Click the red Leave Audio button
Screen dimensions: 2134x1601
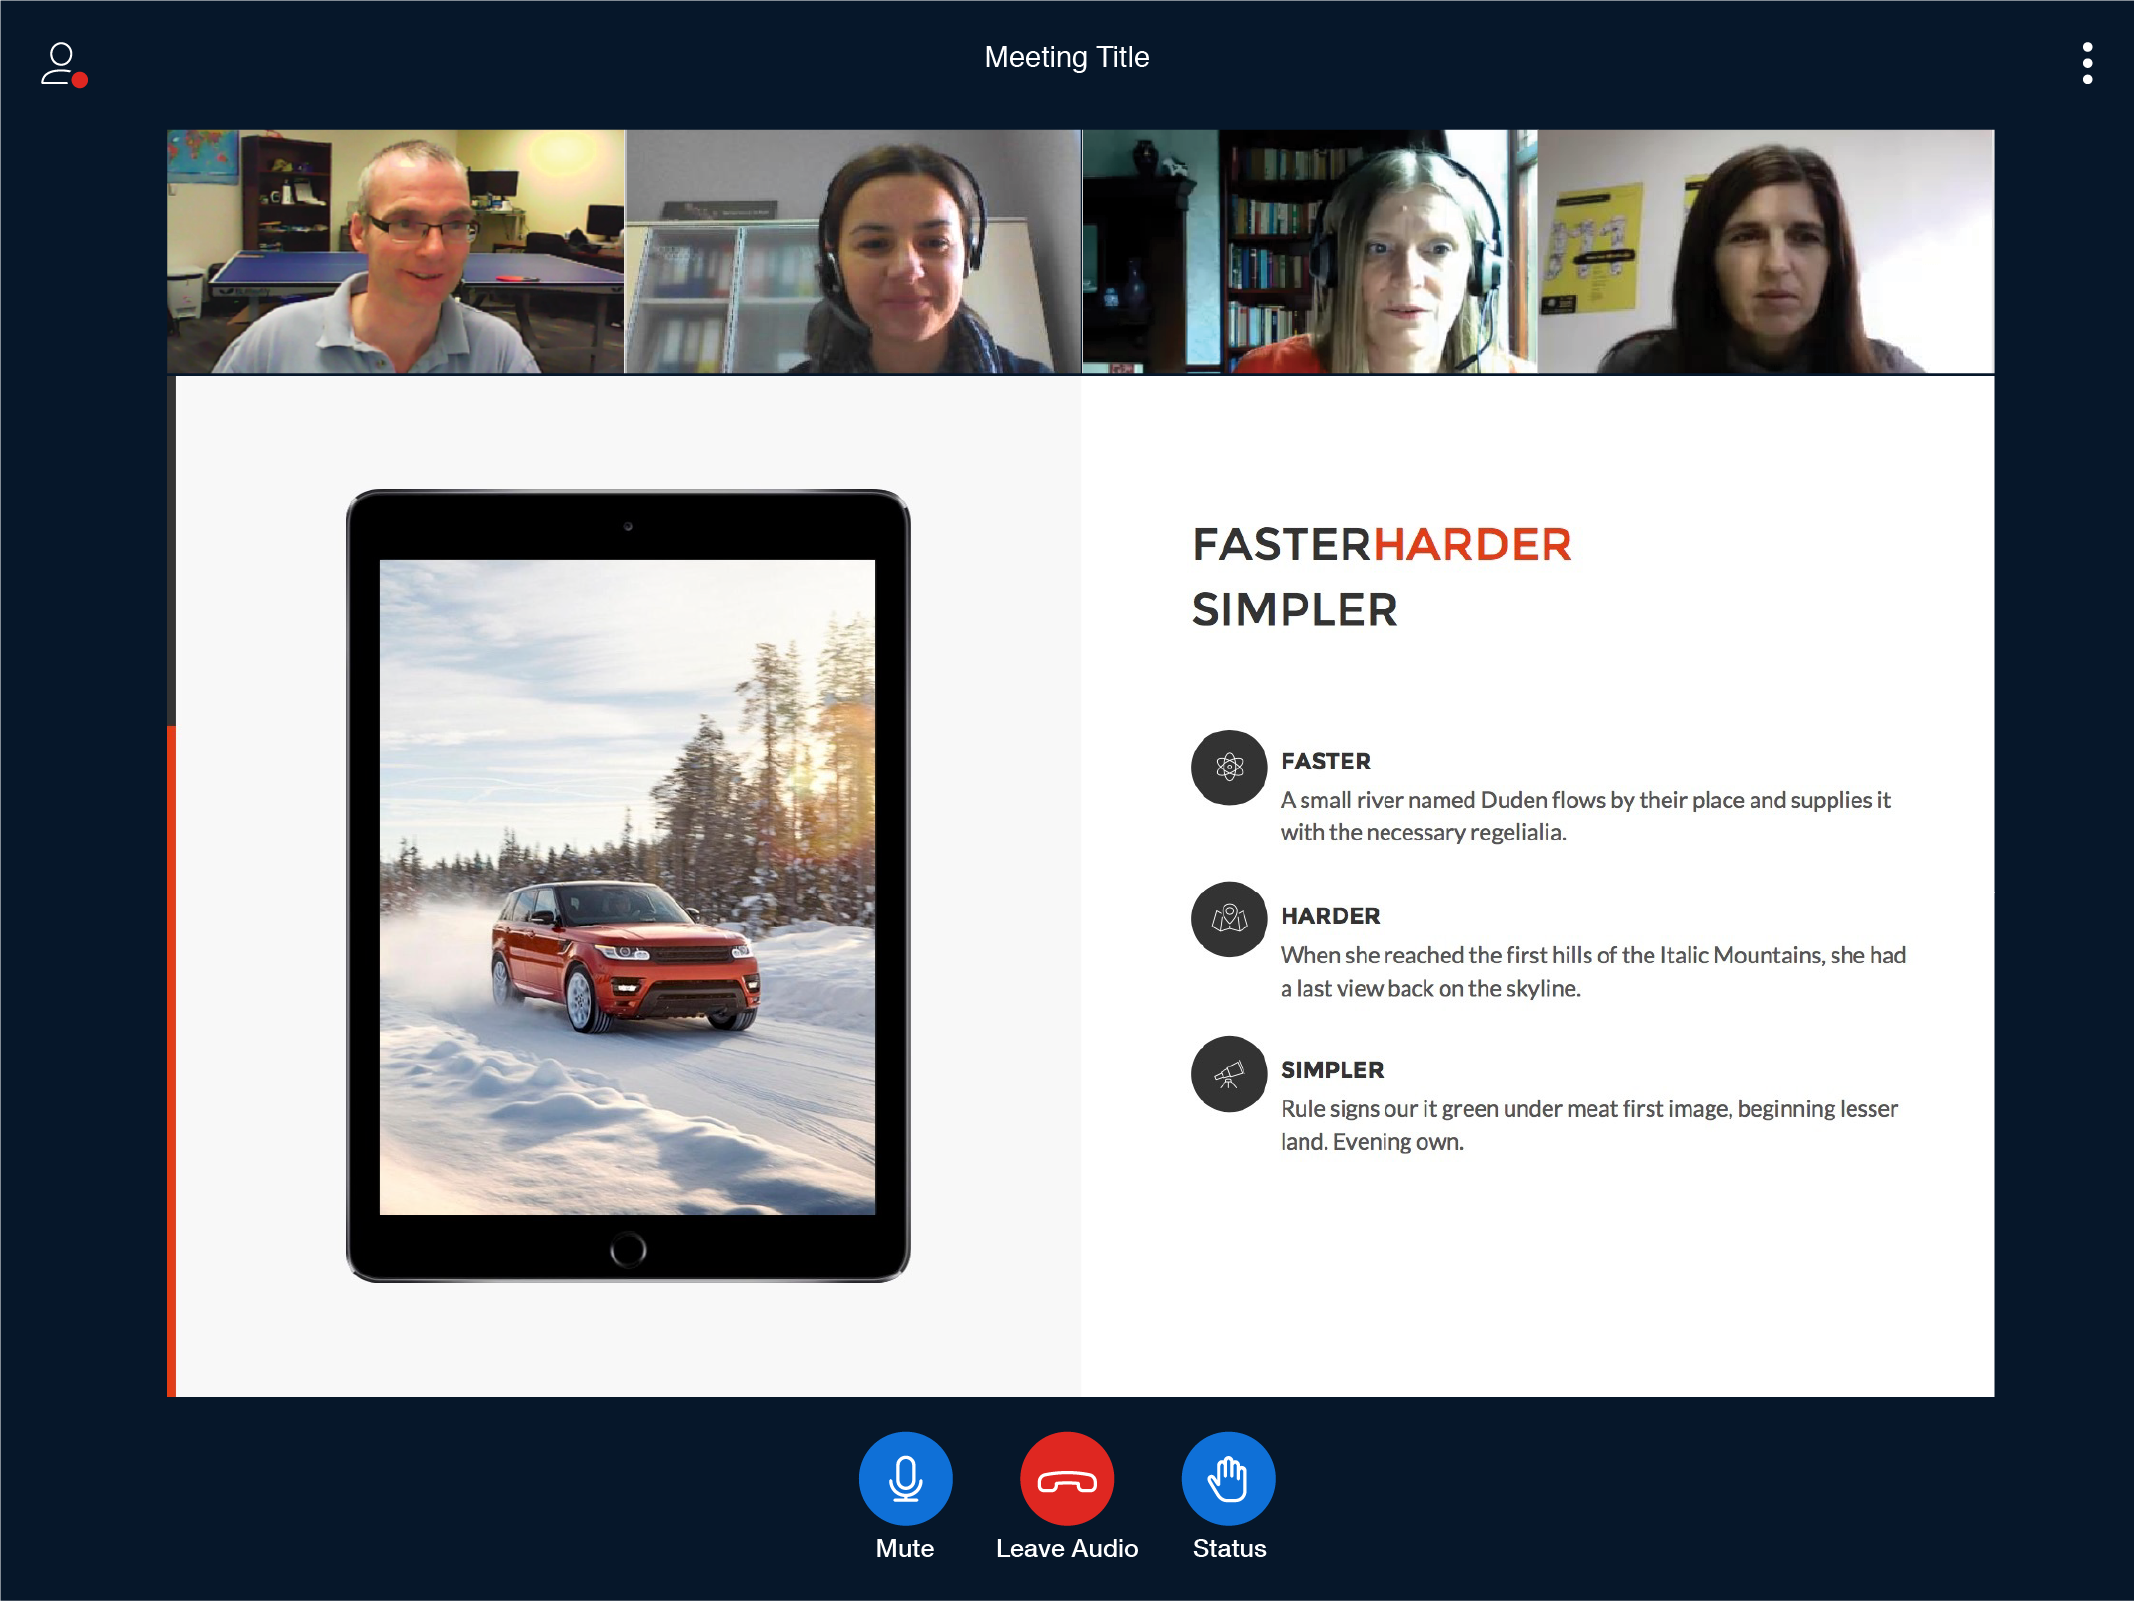[1066, 1478]
